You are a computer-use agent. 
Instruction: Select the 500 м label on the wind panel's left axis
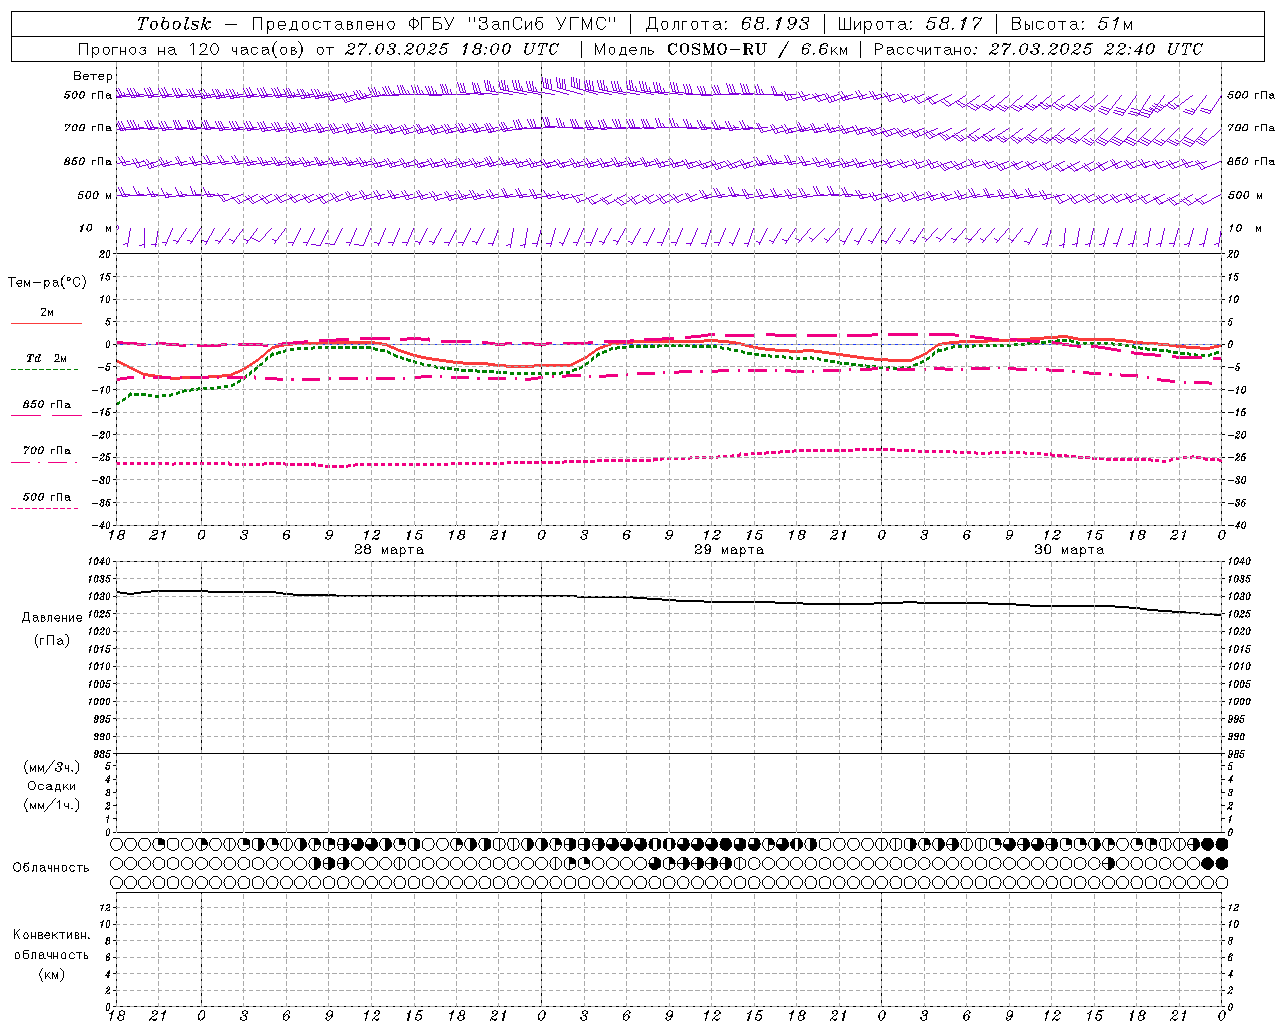click(x=95, y=195)
